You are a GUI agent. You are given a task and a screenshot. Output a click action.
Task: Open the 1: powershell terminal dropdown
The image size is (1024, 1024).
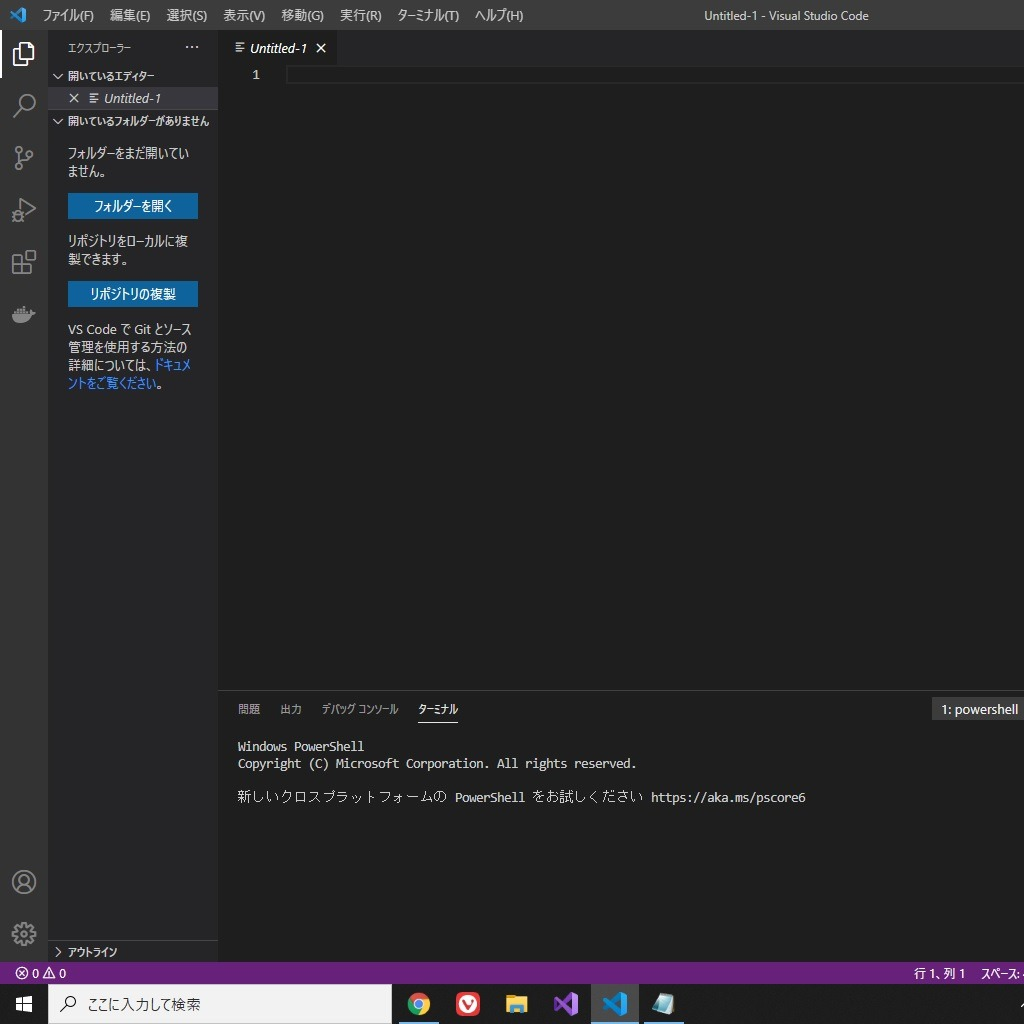[978, 709]
